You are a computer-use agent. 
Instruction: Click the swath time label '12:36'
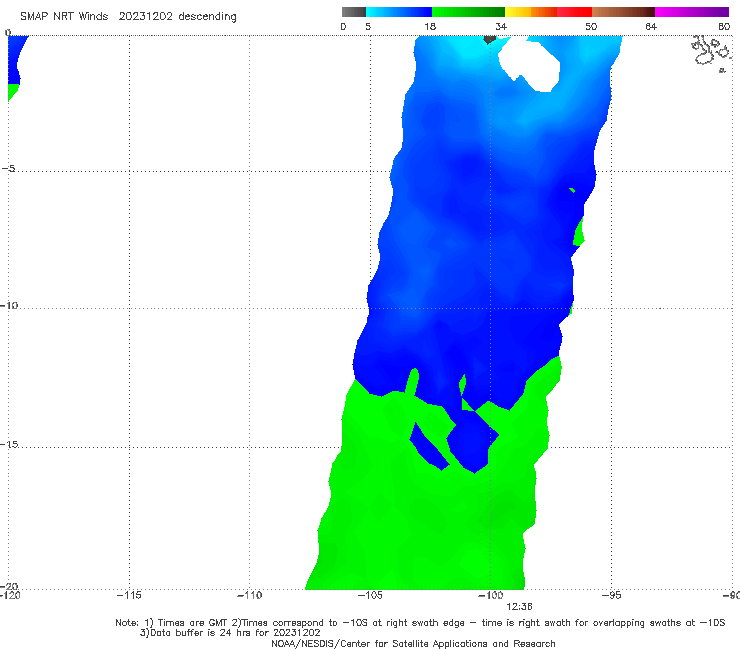(519, 607)
